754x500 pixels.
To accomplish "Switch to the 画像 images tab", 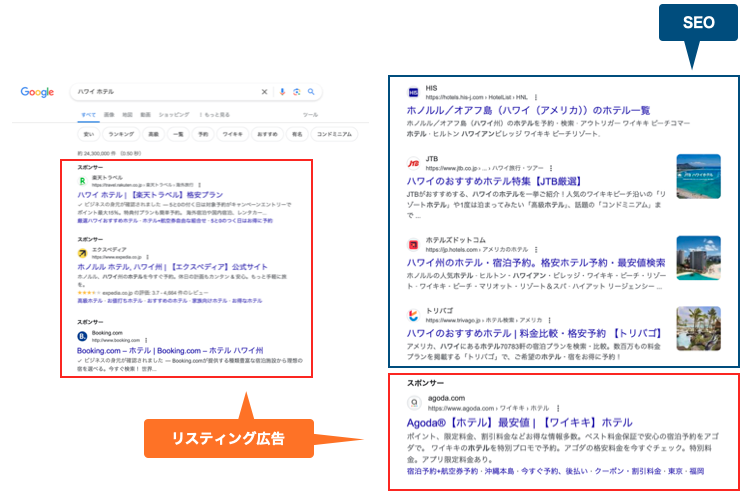I will pyautogui.click(x=109, y=115).
